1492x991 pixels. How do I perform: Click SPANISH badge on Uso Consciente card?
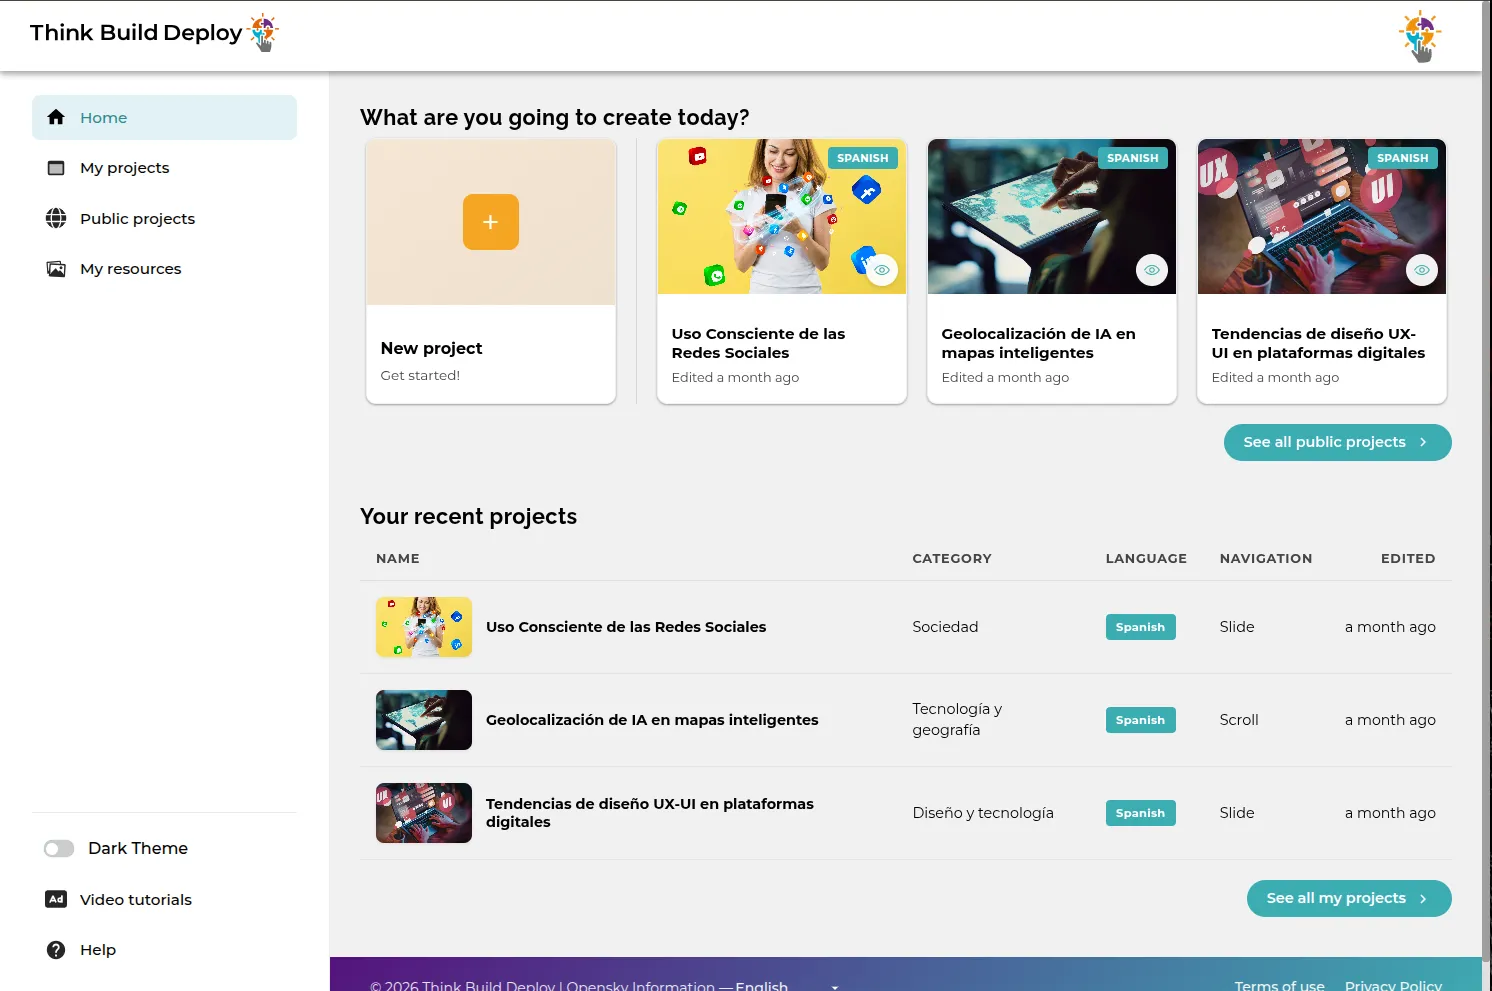click(863, 158)
